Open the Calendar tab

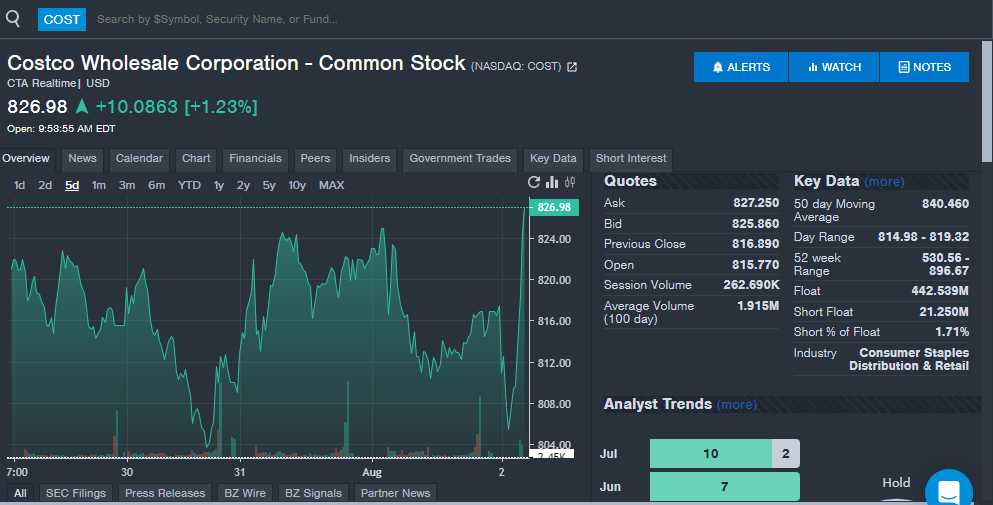[x=139, y=159]
